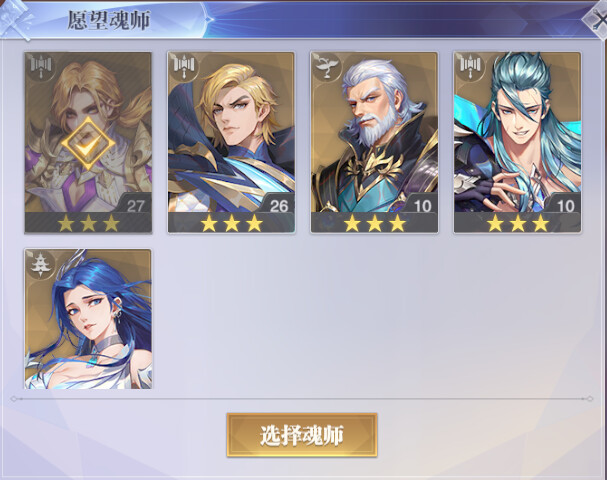Image resolution: width=607 pixels, height=480 pixels.
Task: Click the lamp class icon on the white-bearded hero card
Action: pyautogui.click(x=328, y=67)
